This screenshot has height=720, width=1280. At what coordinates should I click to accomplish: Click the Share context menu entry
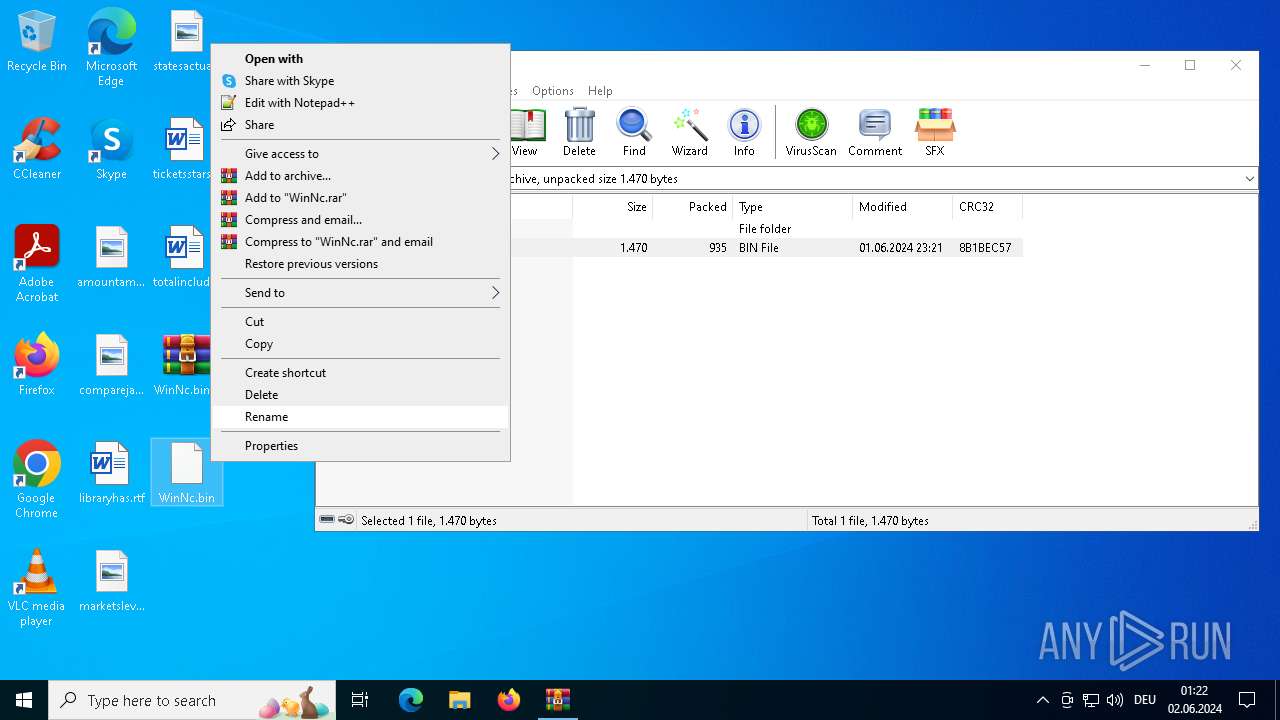360,125
